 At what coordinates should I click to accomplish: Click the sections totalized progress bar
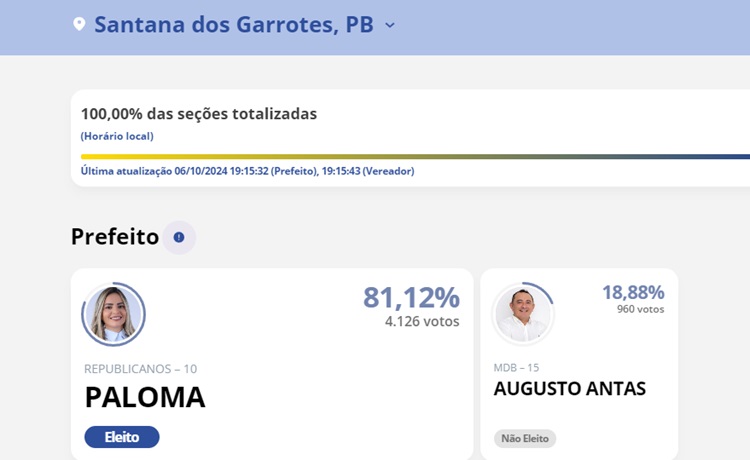pos(415,156)
